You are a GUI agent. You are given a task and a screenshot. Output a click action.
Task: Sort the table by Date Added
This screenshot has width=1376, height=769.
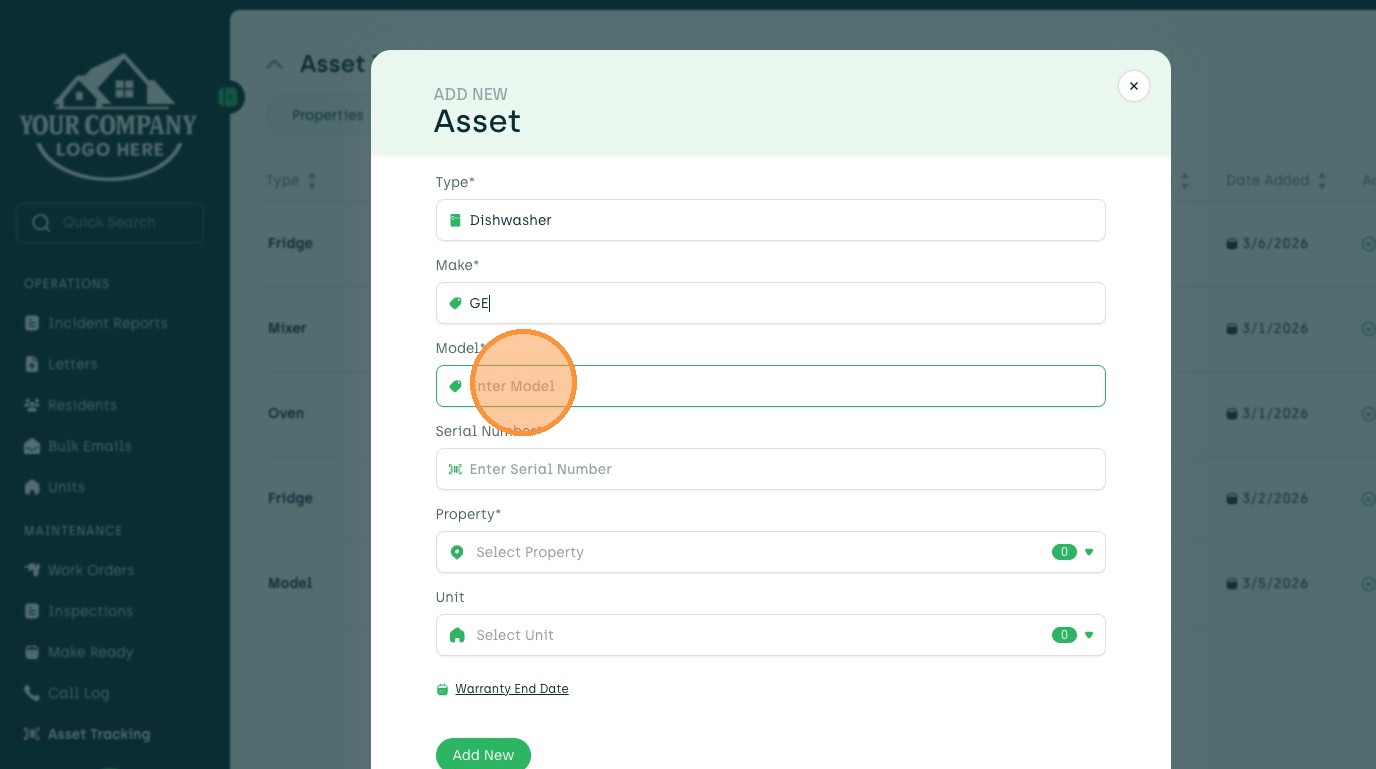(x=1276, y=181)
